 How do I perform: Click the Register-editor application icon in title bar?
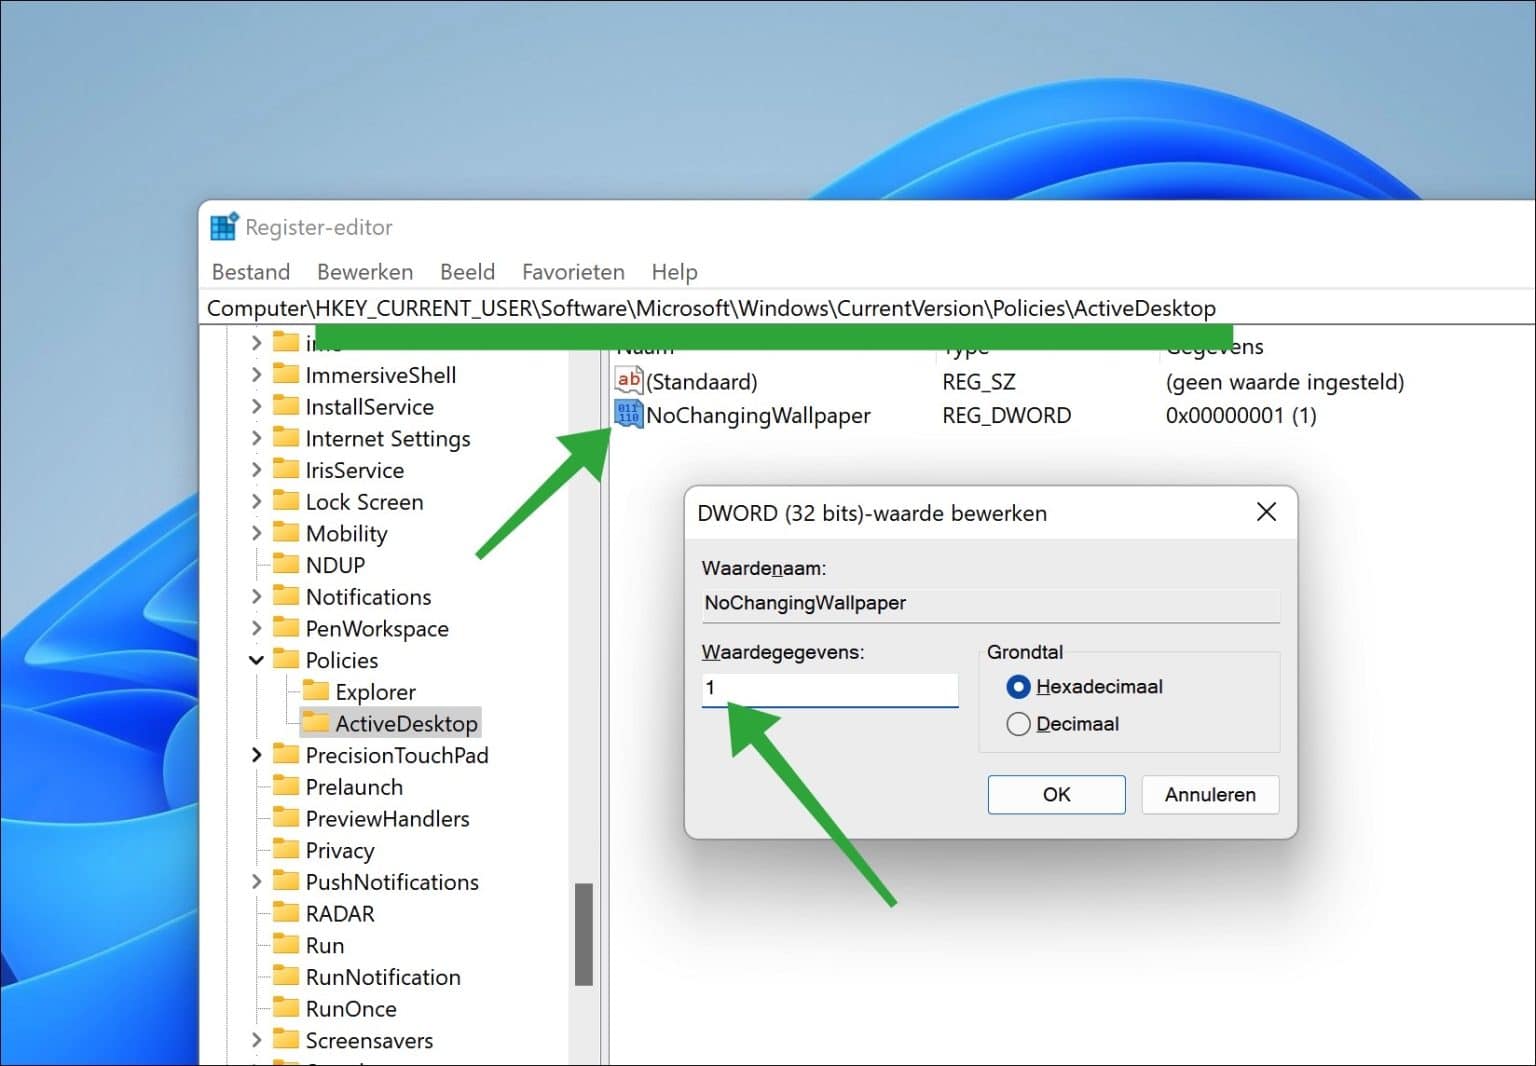coord(222,226)
